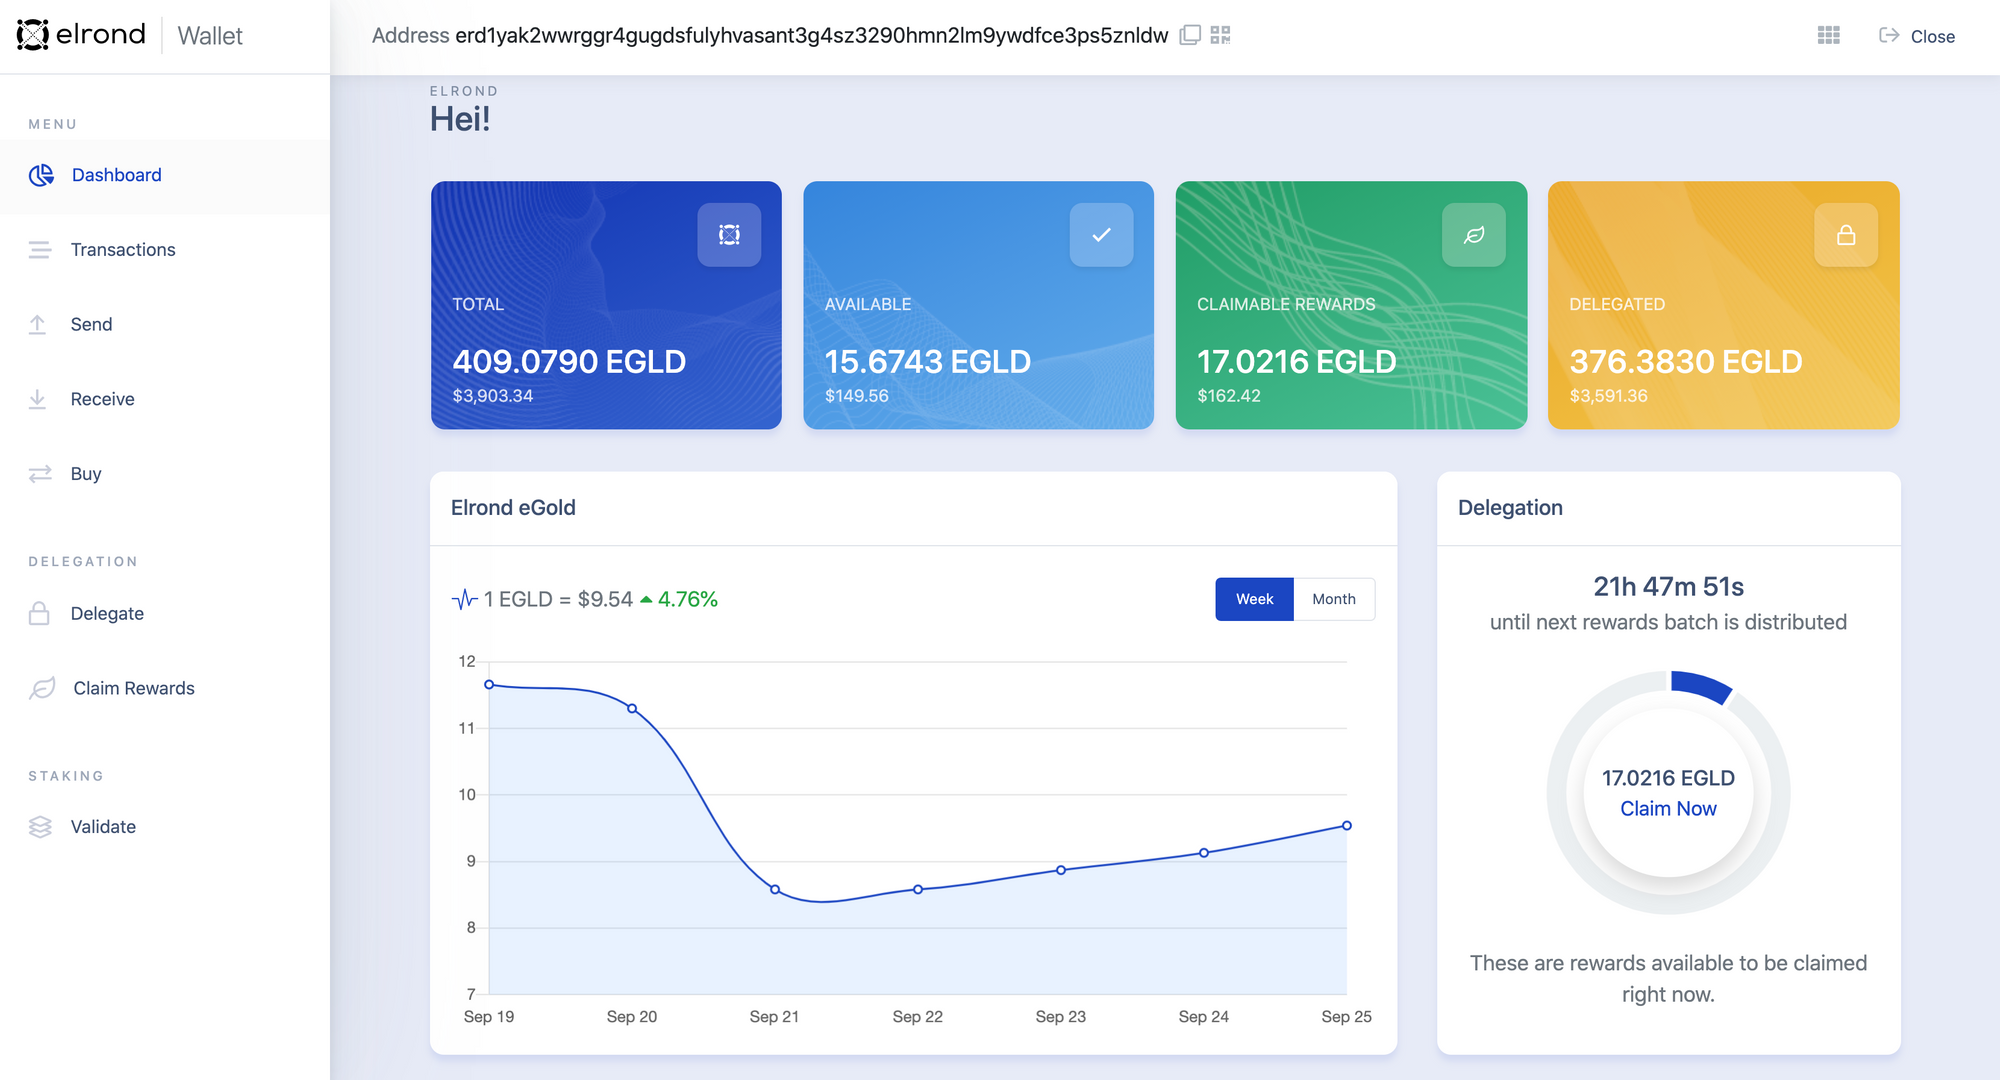Go to the Send page
The image size is (2000, 1080).
(x=165, y=324)
